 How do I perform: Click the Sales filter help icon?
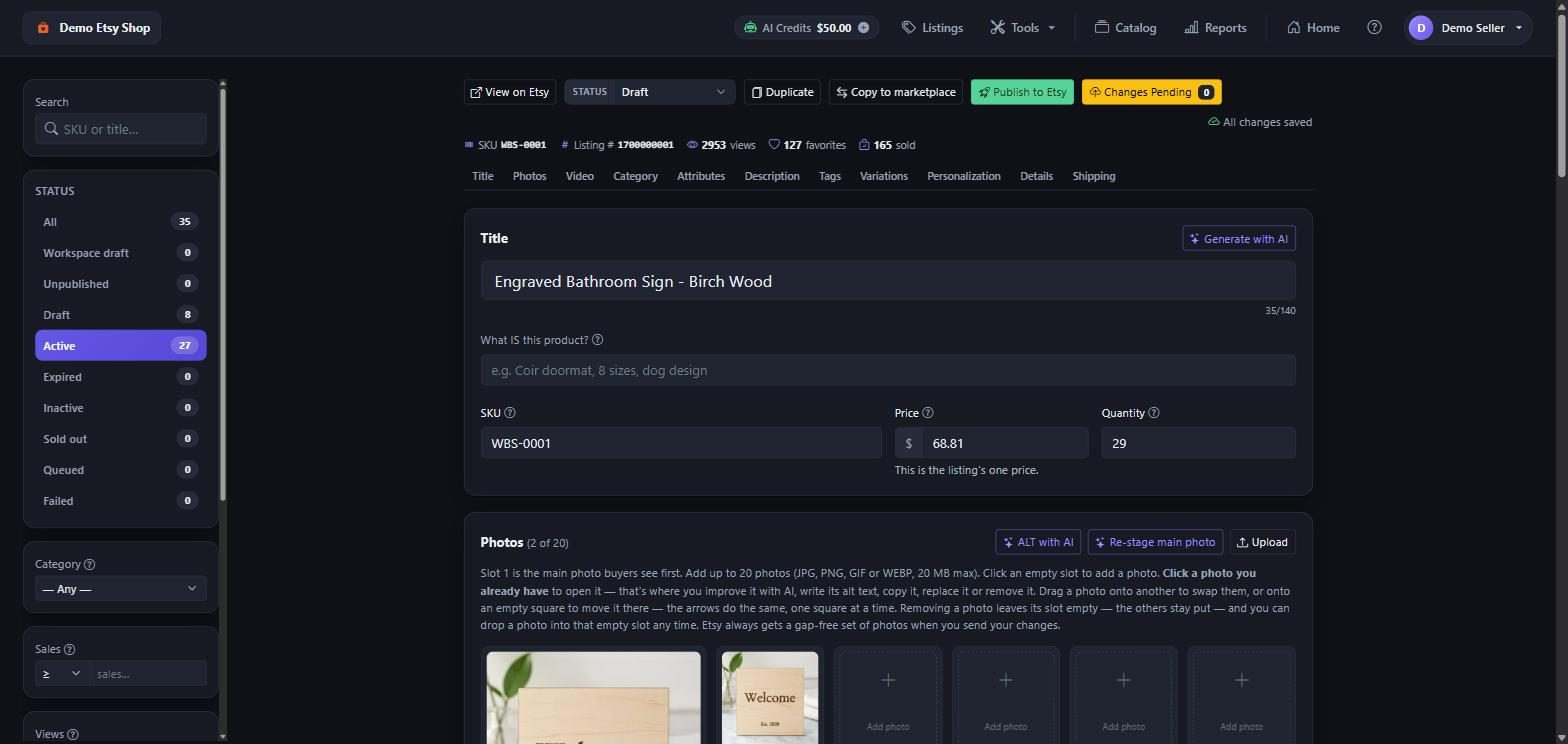(x=69, y=650)
